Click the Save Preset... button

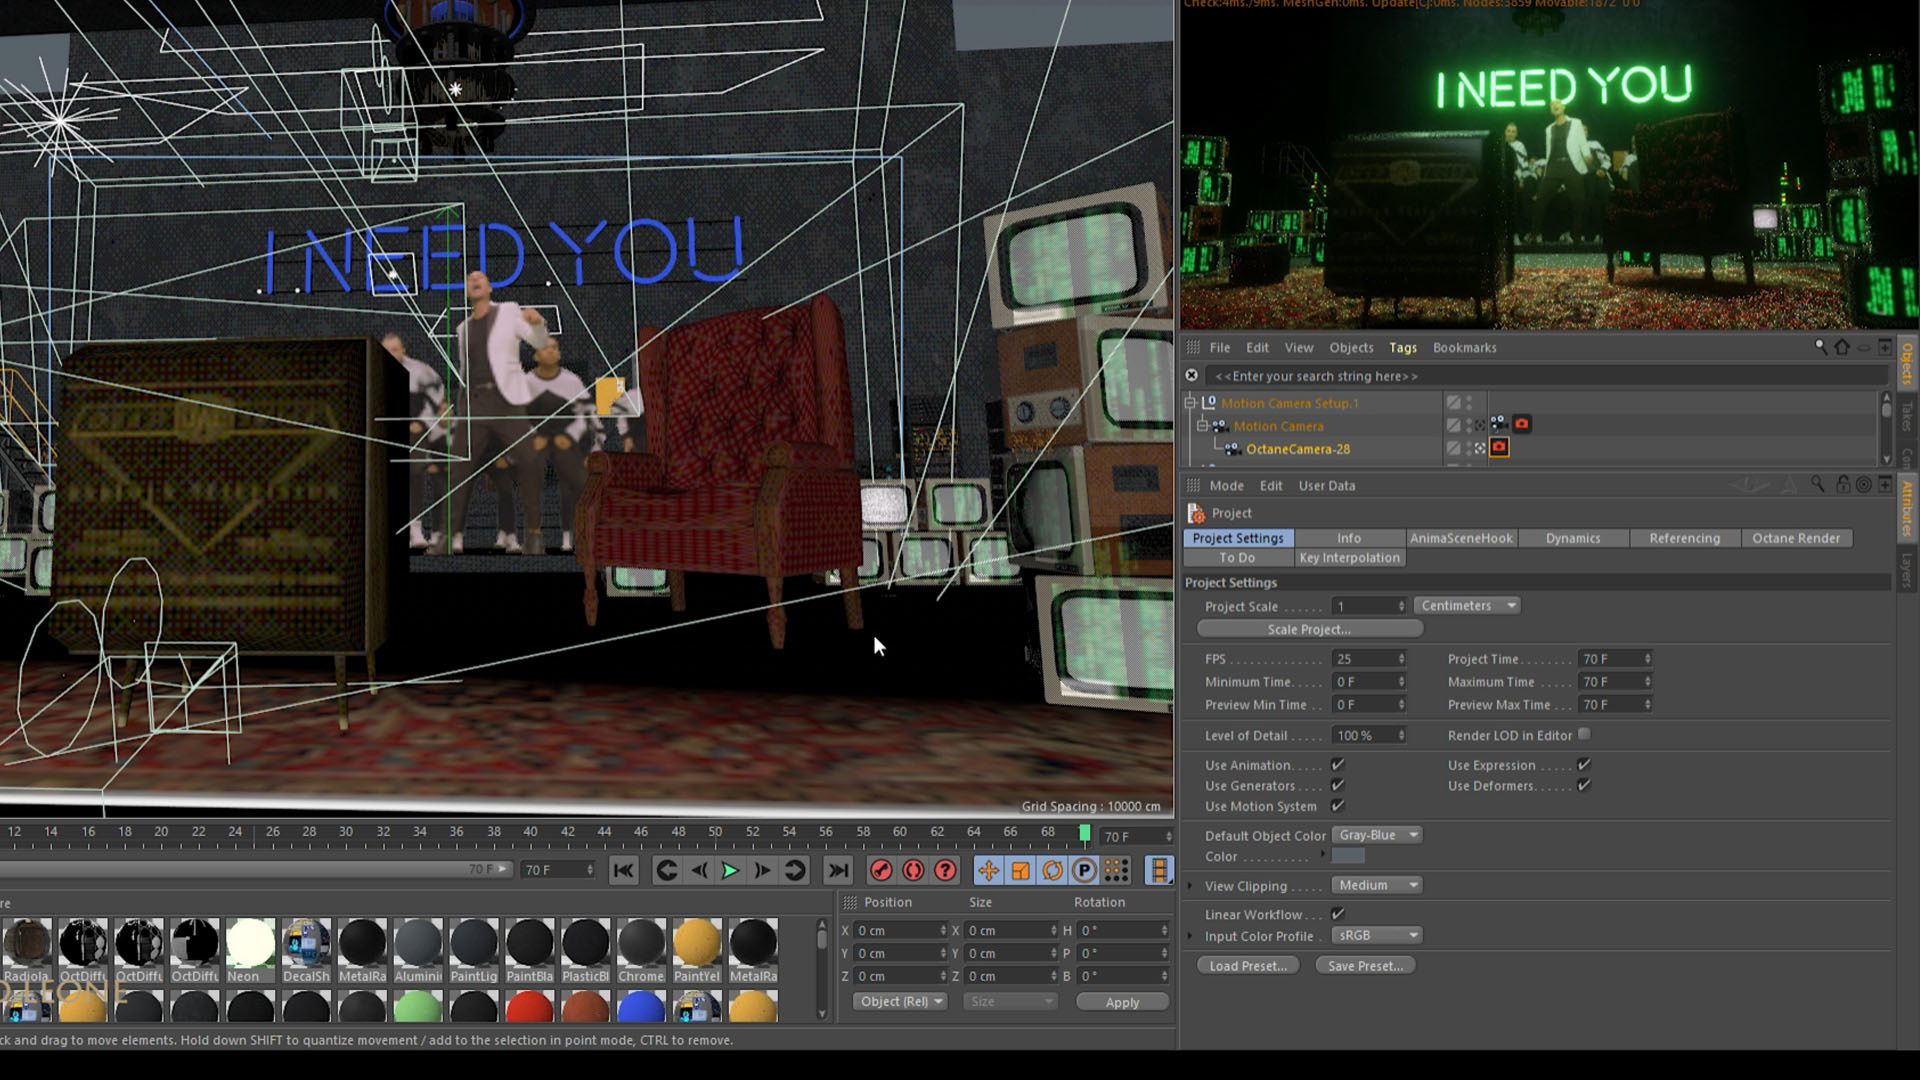coord(1365,965)
